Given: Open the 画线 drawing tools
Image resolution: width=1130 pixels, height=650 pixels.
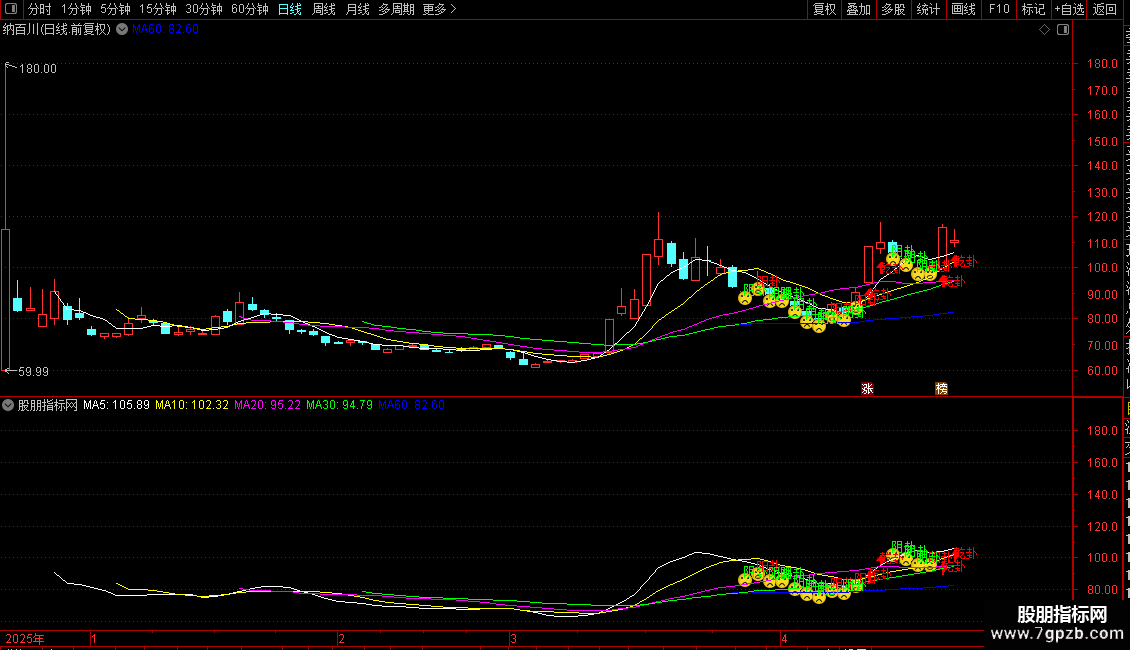Looking at the screenshot, I should [963, 9].
